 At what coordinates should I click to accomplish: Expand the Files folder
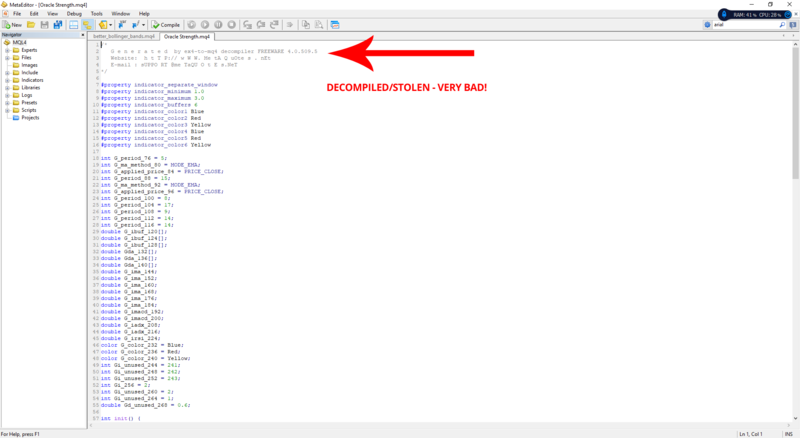[x=7, y=58]
